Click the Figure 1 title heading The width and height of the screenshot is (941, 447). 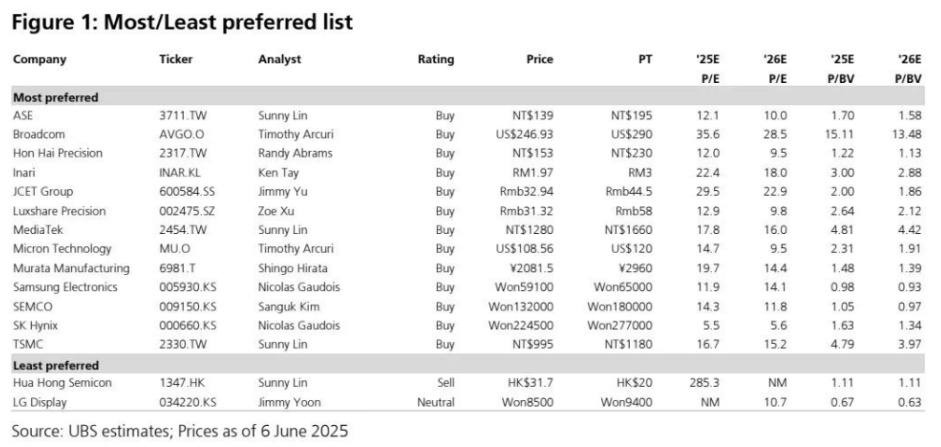(182, 20)
